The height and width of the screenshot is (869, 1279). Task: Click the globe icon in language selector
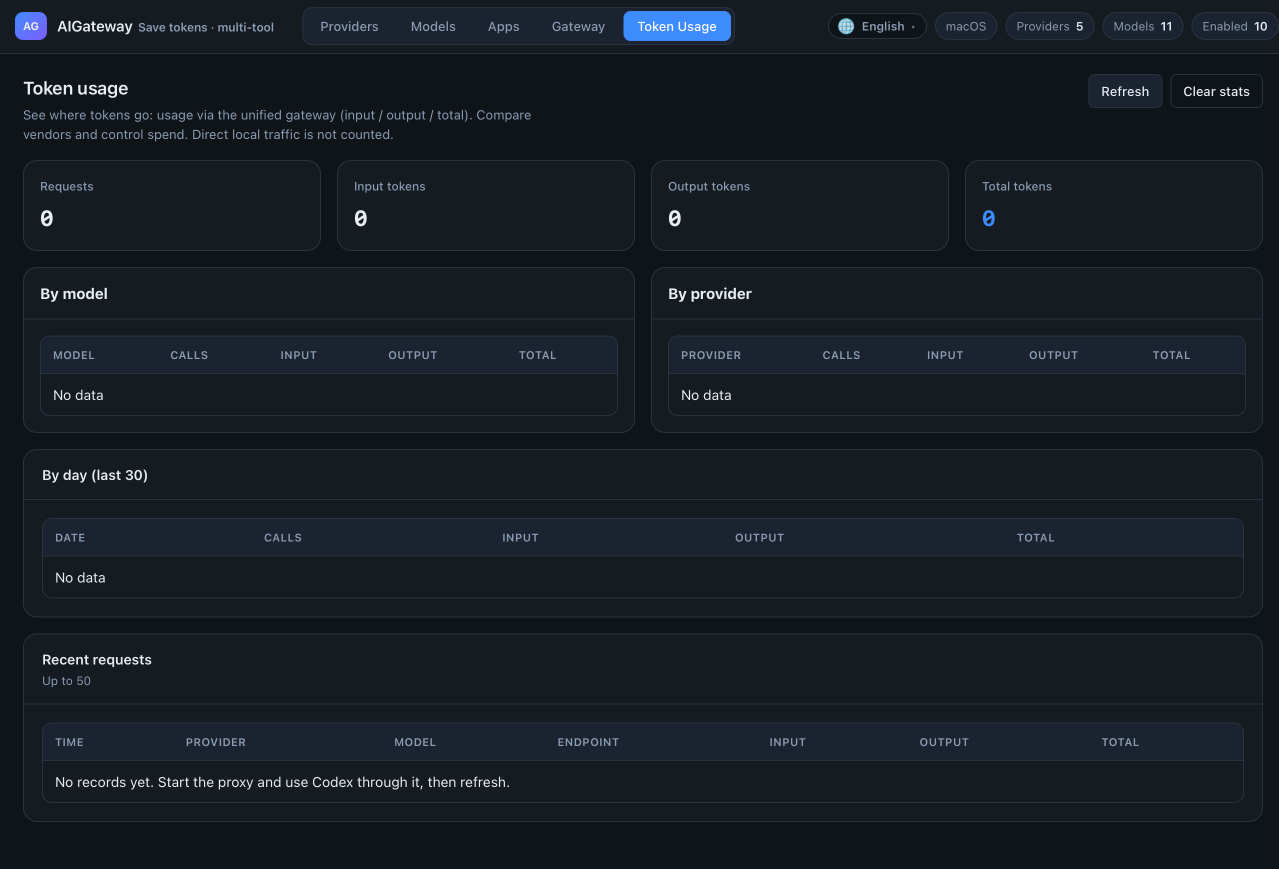(846, 26)
